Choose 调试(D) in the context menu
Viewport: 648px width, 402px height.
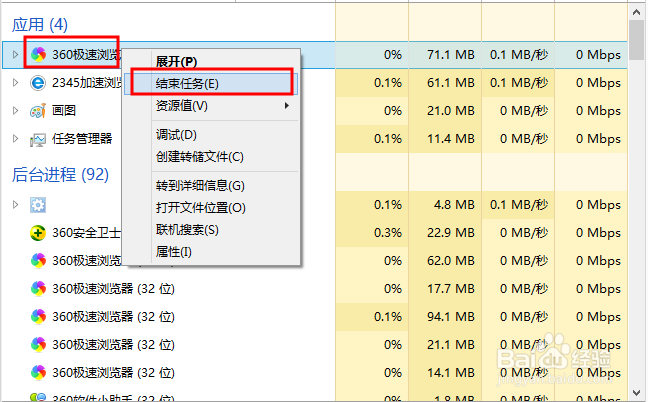[x=176, y=135]
